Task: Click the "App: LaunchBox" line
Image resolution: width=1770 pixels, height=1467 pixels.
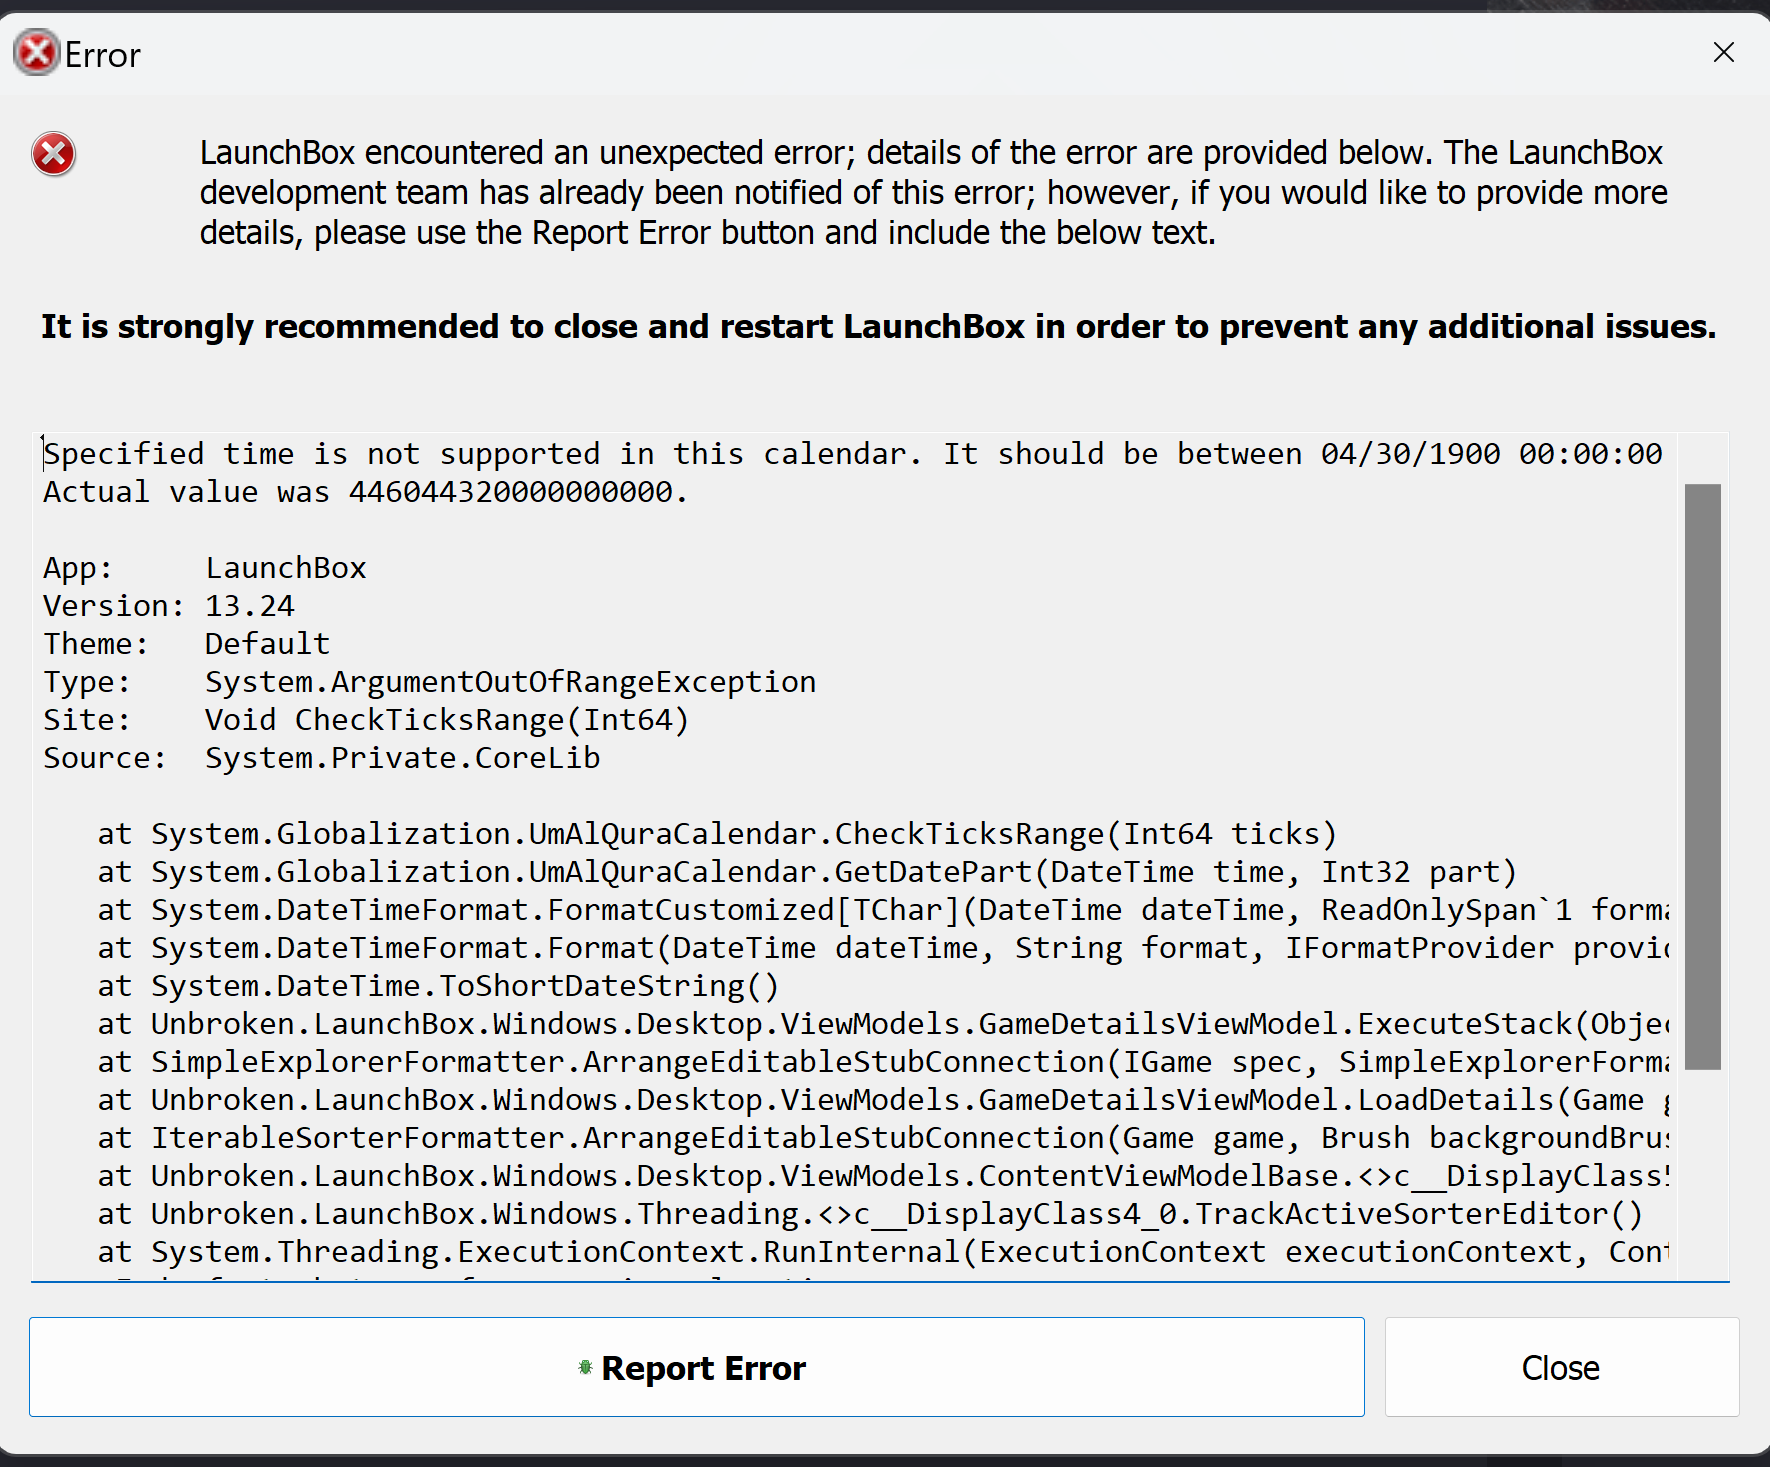Action: (205, 568)
